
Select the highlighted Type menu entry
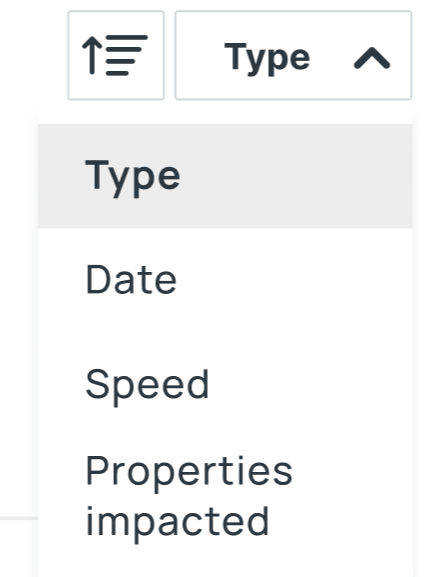coord(225,176)
